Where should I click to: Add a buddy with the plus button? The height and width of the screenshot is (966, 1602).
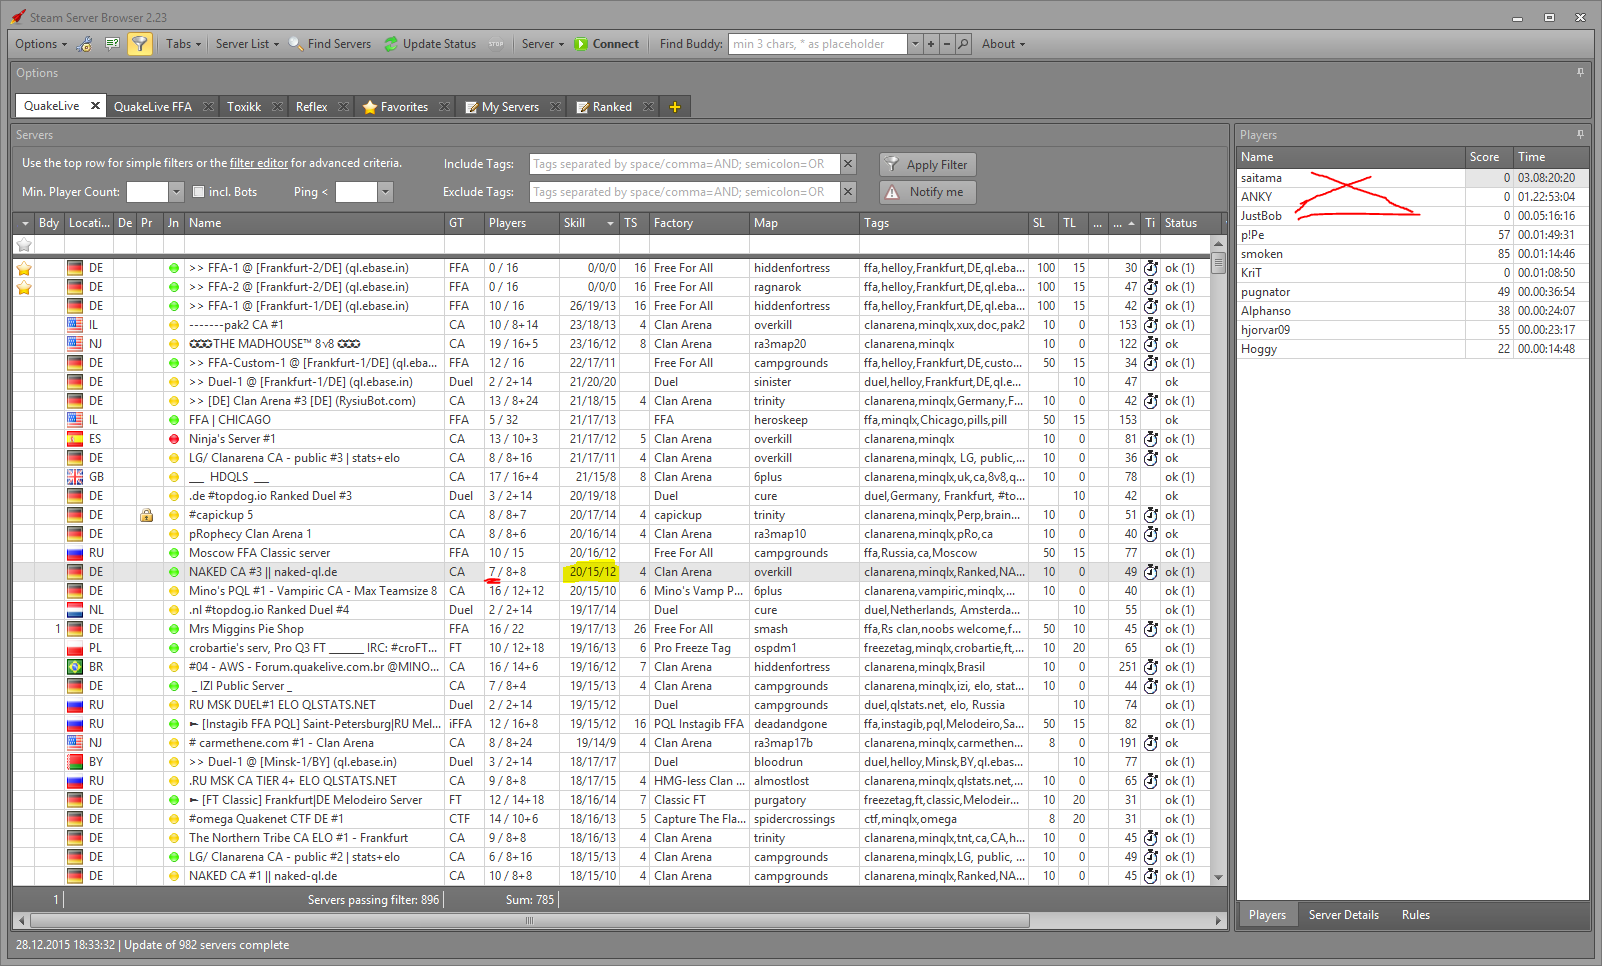pyautogui.click(x=931, y=44)
